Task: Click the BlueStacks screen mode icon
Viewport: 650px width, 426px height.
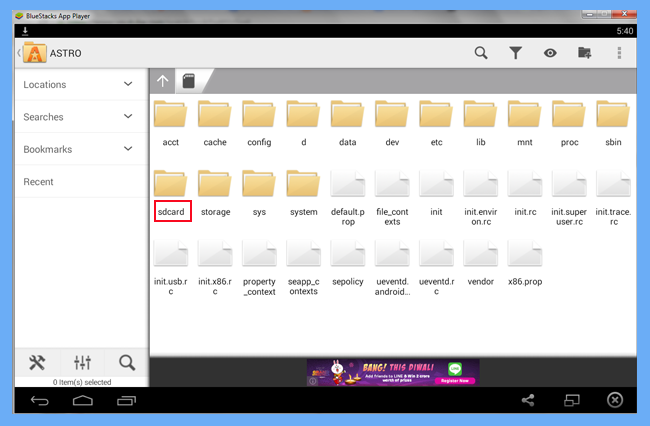Action: coord(572,400)
